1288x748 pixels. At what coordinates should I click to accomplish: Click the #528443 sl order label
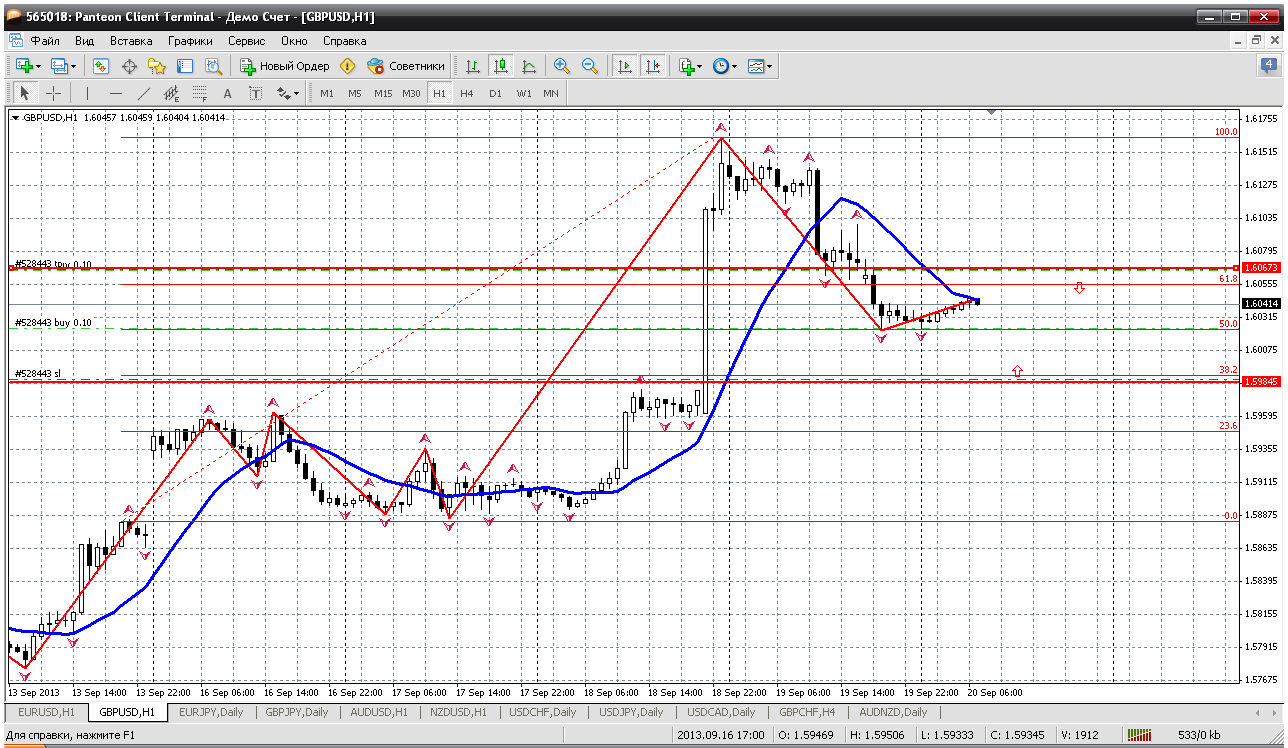[x=37, y=374]
